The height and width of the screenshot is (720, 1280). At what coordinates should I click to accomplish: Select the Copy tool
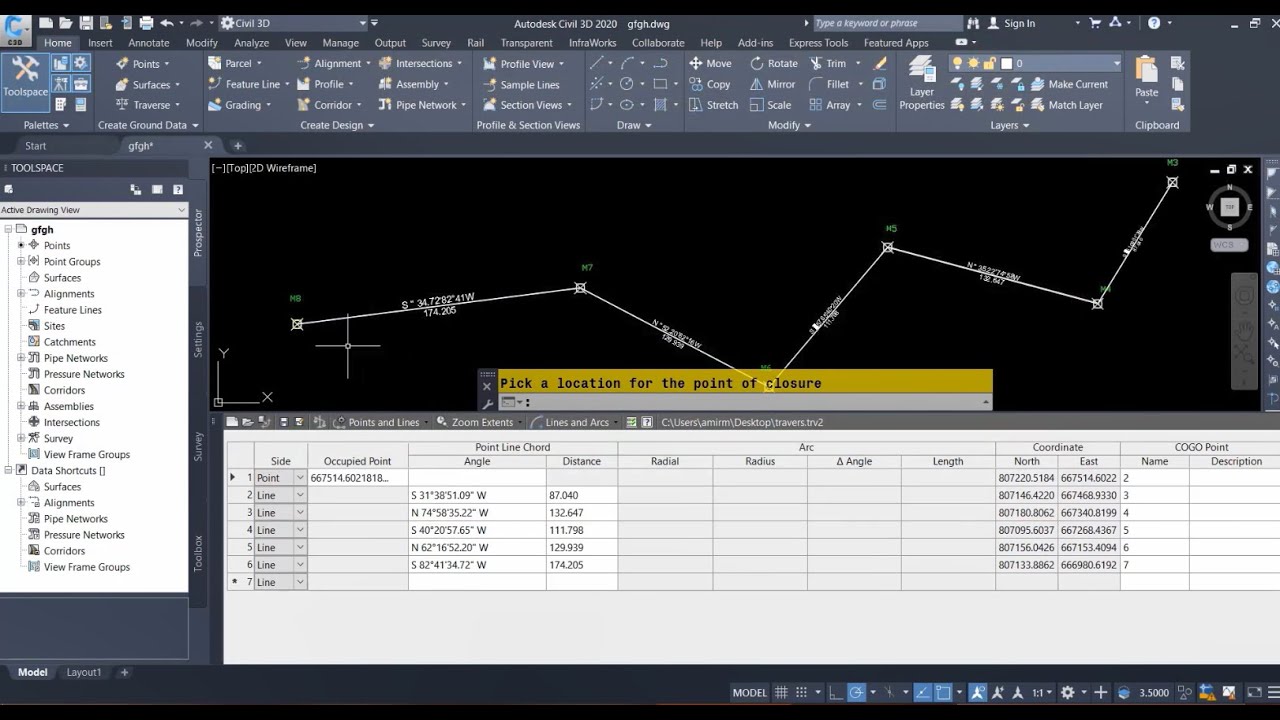pos(709,84)
